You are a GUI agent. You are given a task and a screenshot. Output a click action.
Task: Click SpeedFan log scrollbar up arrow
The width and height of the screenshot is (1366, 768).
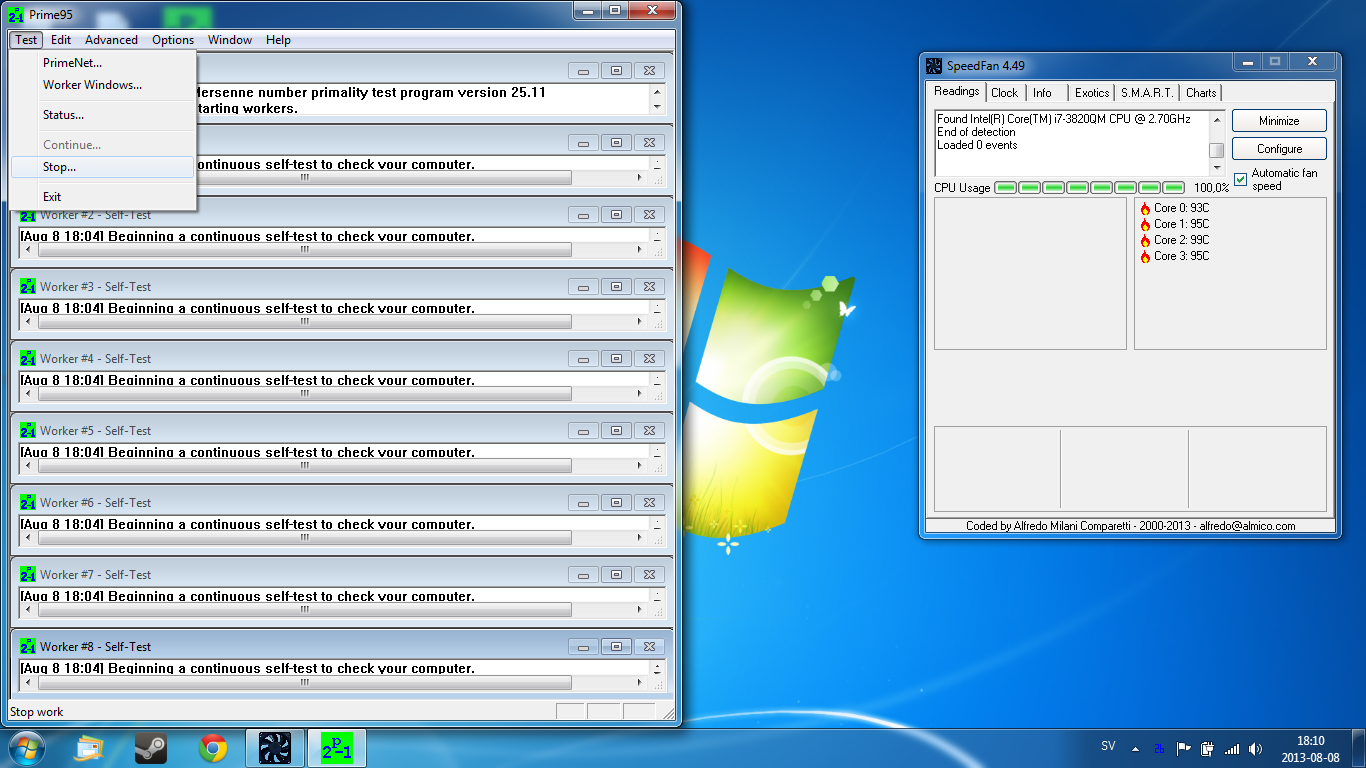1217,119
